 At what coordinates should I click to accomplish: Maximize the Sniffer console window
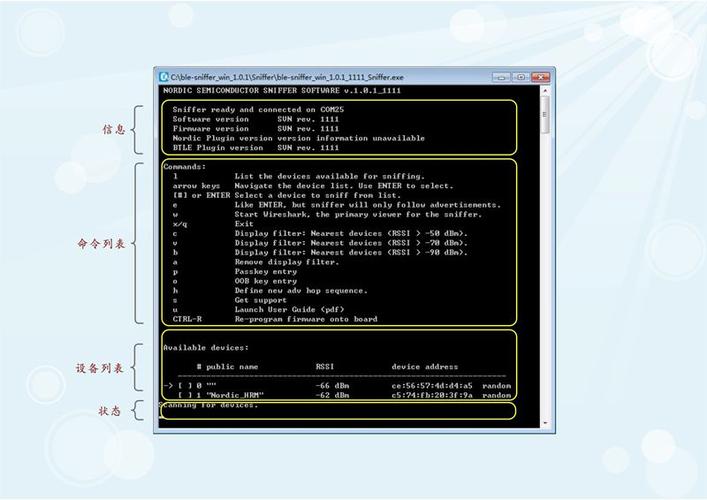[x=521, y=77]
